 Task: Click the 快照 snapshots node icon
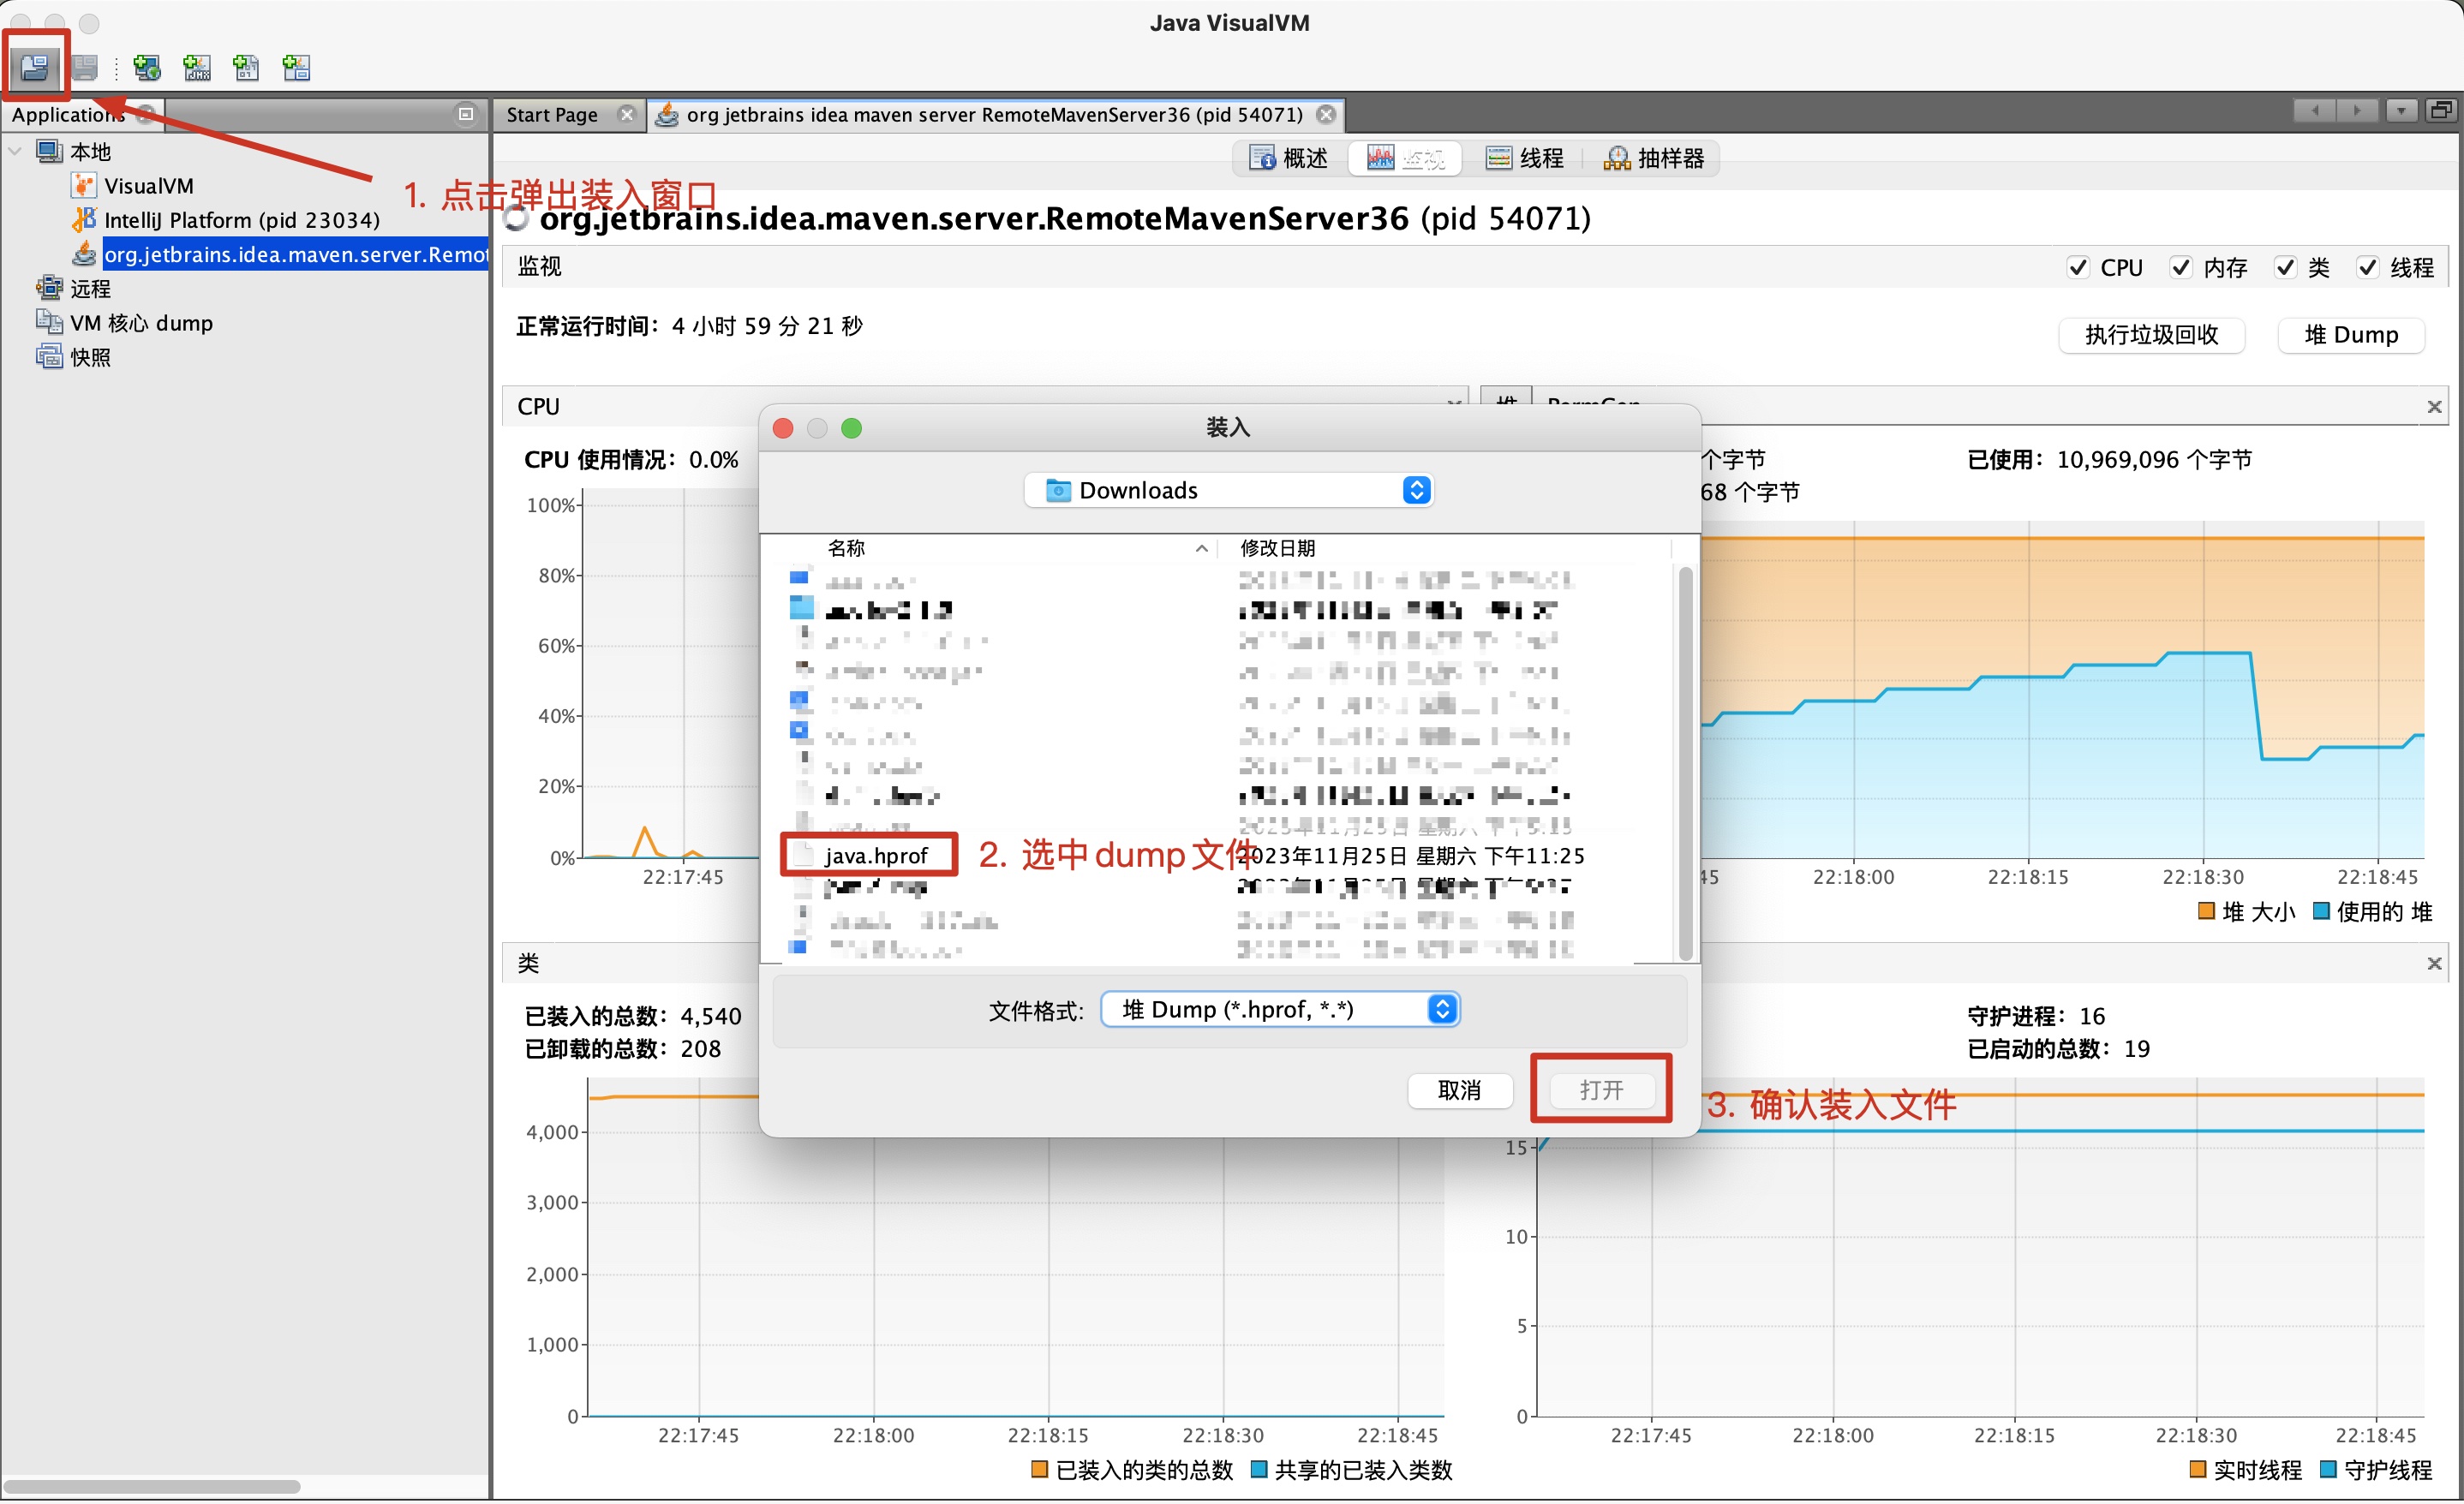(x=48, y=357)
